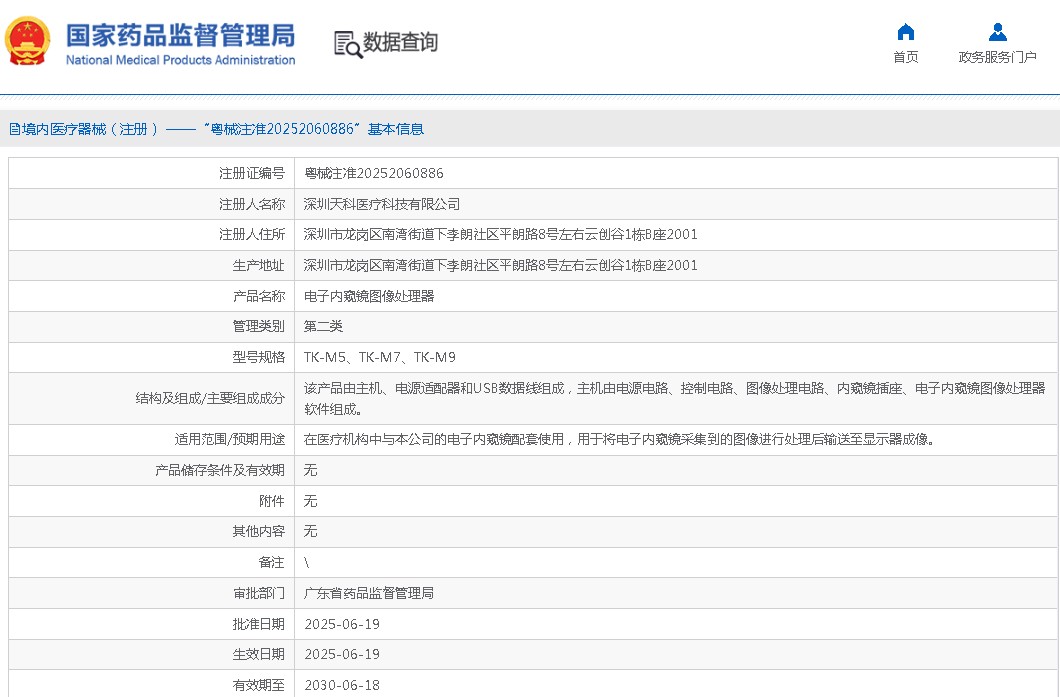Select 无 value in 其他内容 row

[x=310, y=531]
